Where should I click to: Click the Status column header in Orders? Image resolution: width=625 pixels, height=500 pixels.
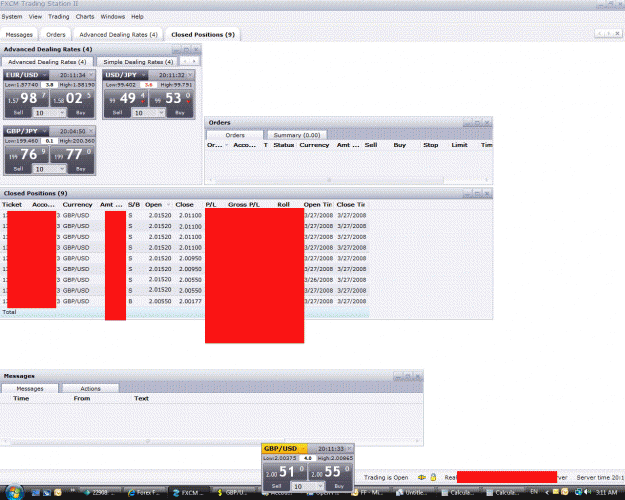coord(284,145)
